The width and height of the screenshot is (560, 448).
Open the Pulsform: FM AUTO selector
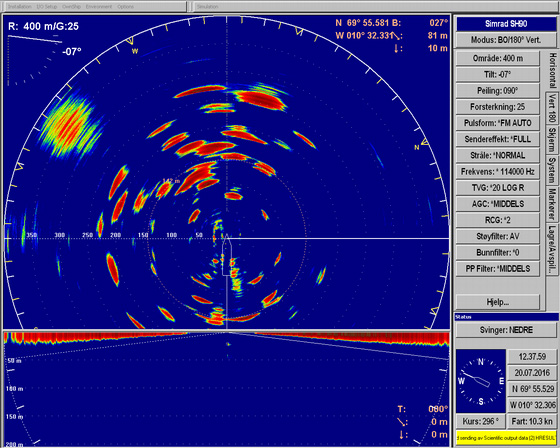498,123
